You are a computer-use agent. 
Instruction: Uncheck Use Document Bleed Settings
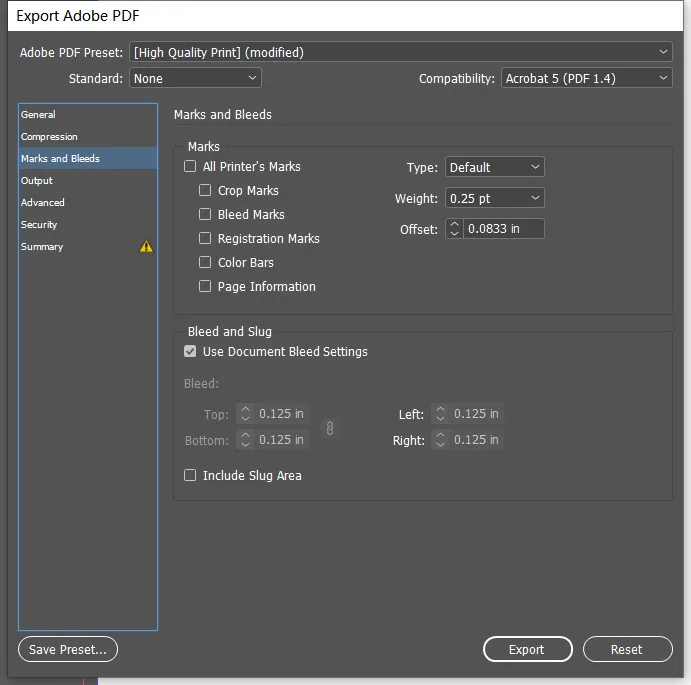point(190,351)
